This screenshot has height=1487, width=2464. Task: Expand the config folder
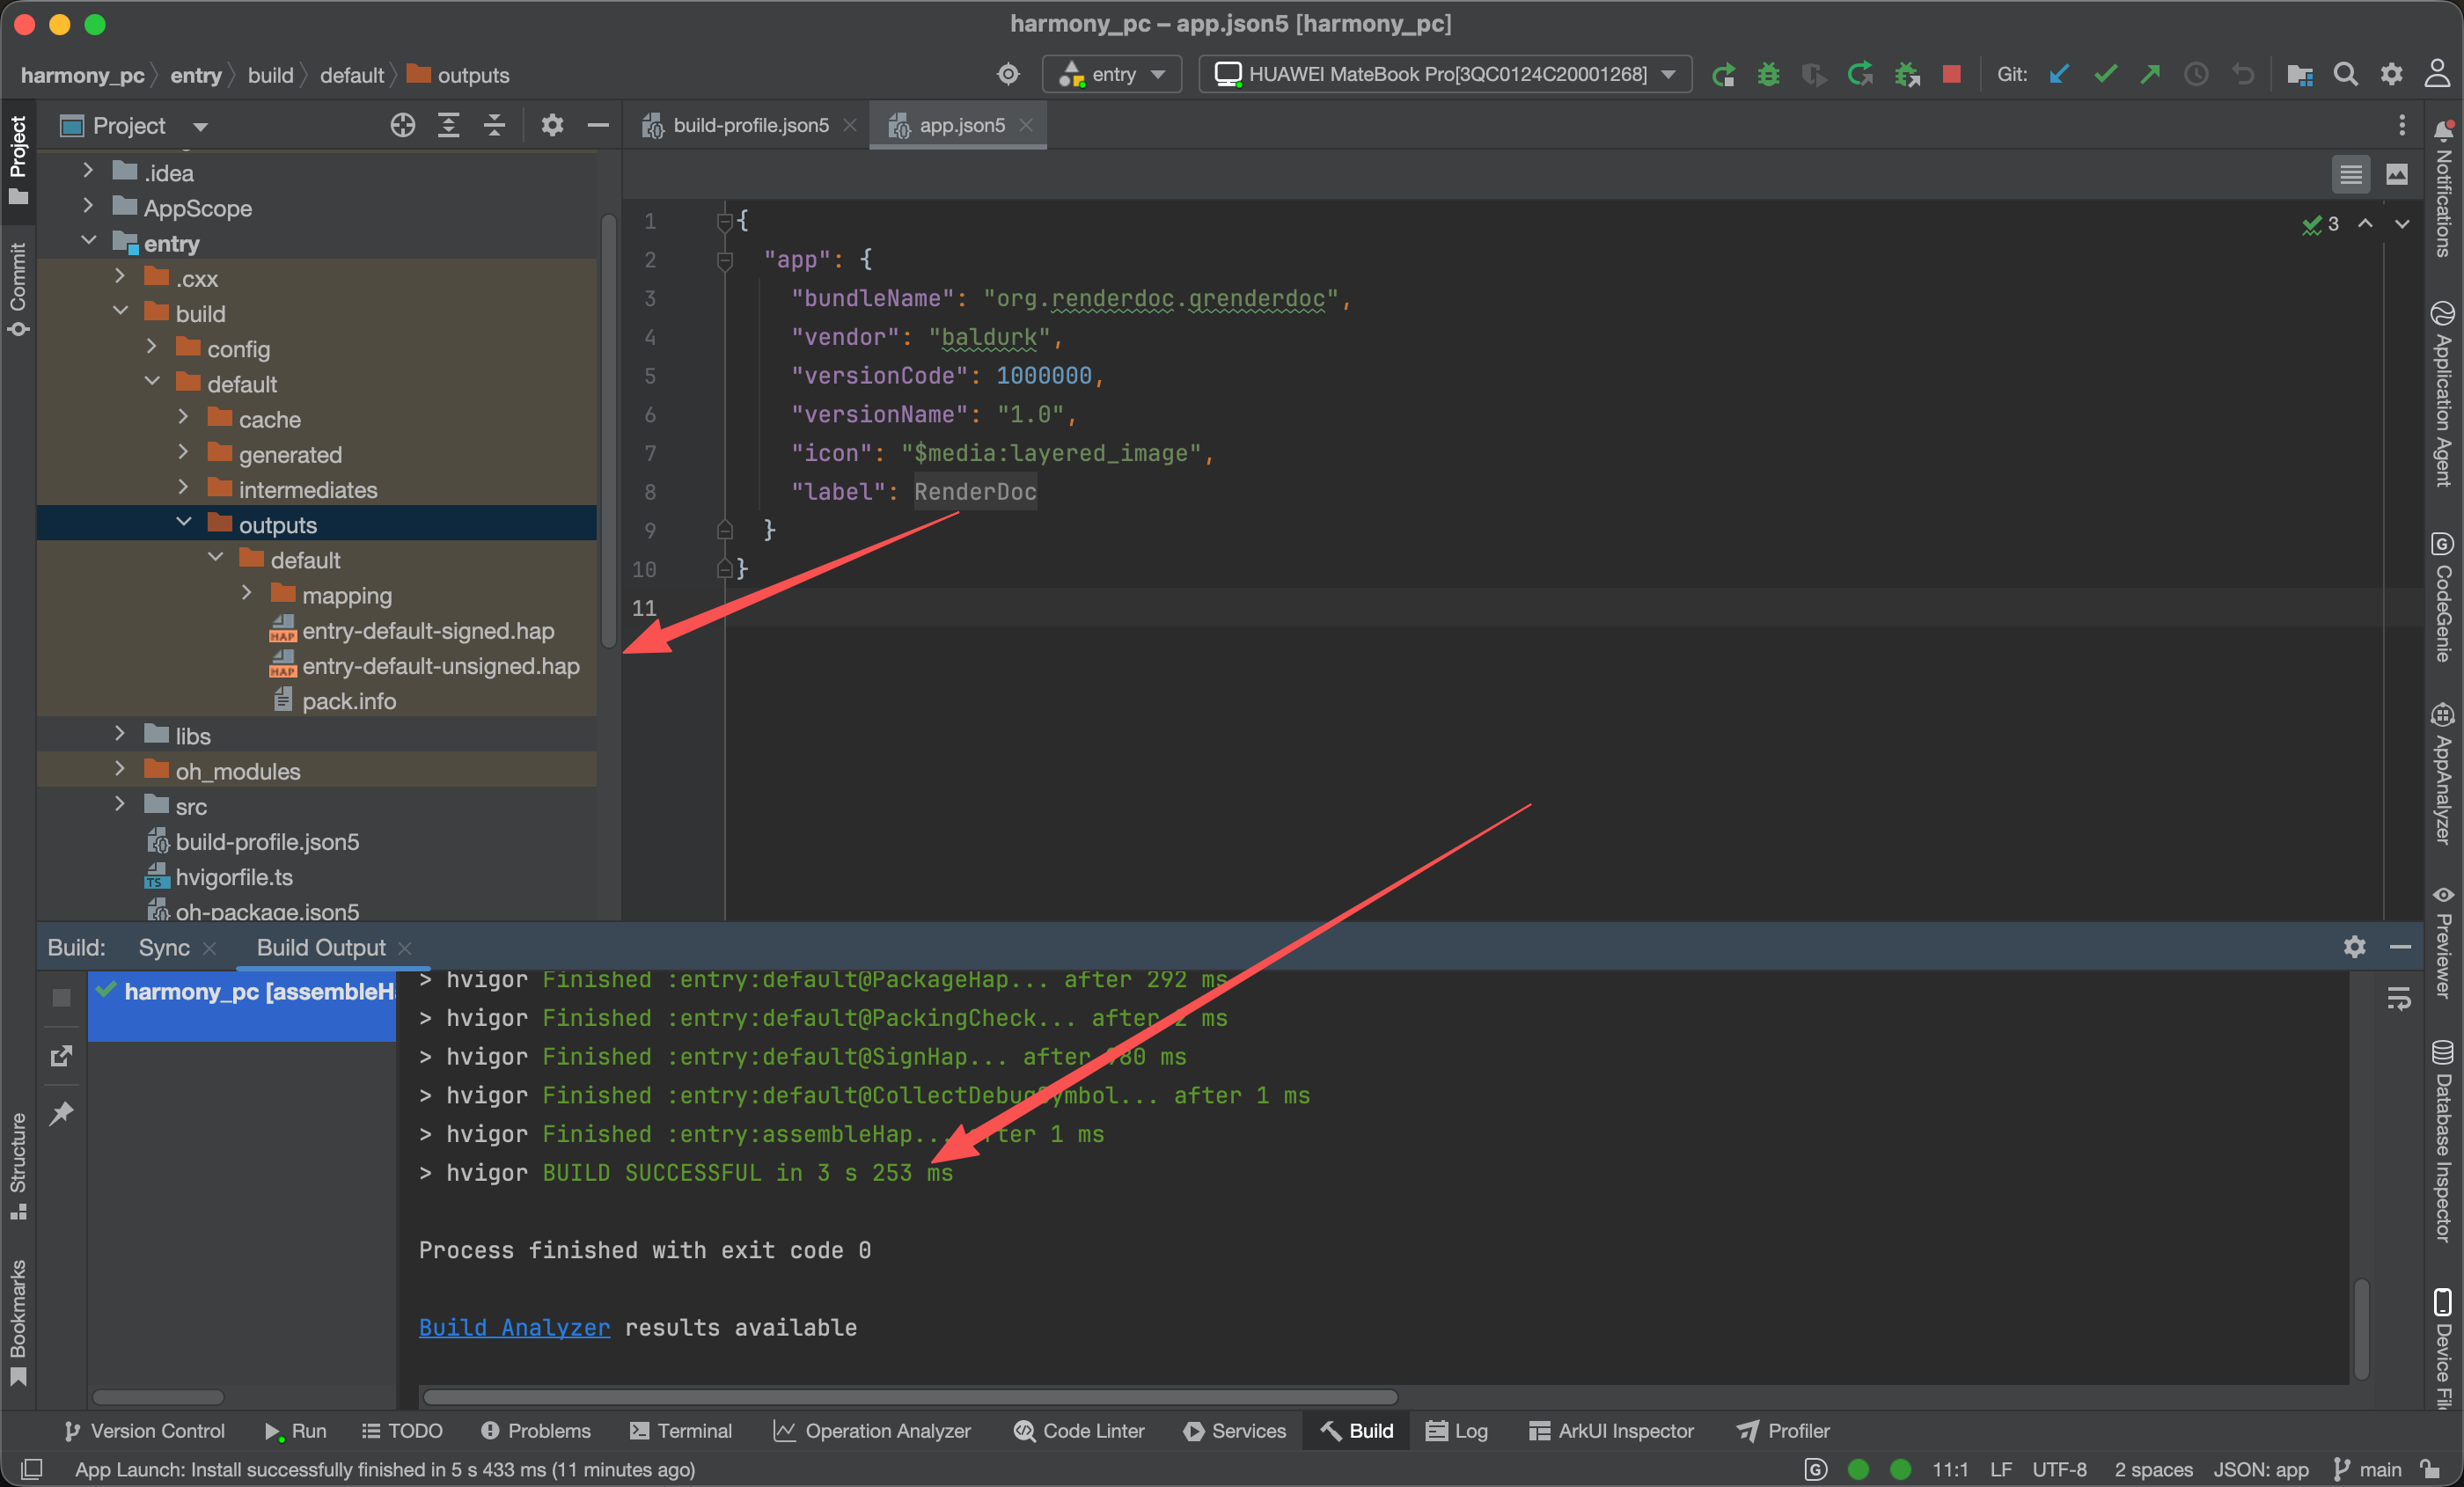pyautogui.click(x=152, y=347)
